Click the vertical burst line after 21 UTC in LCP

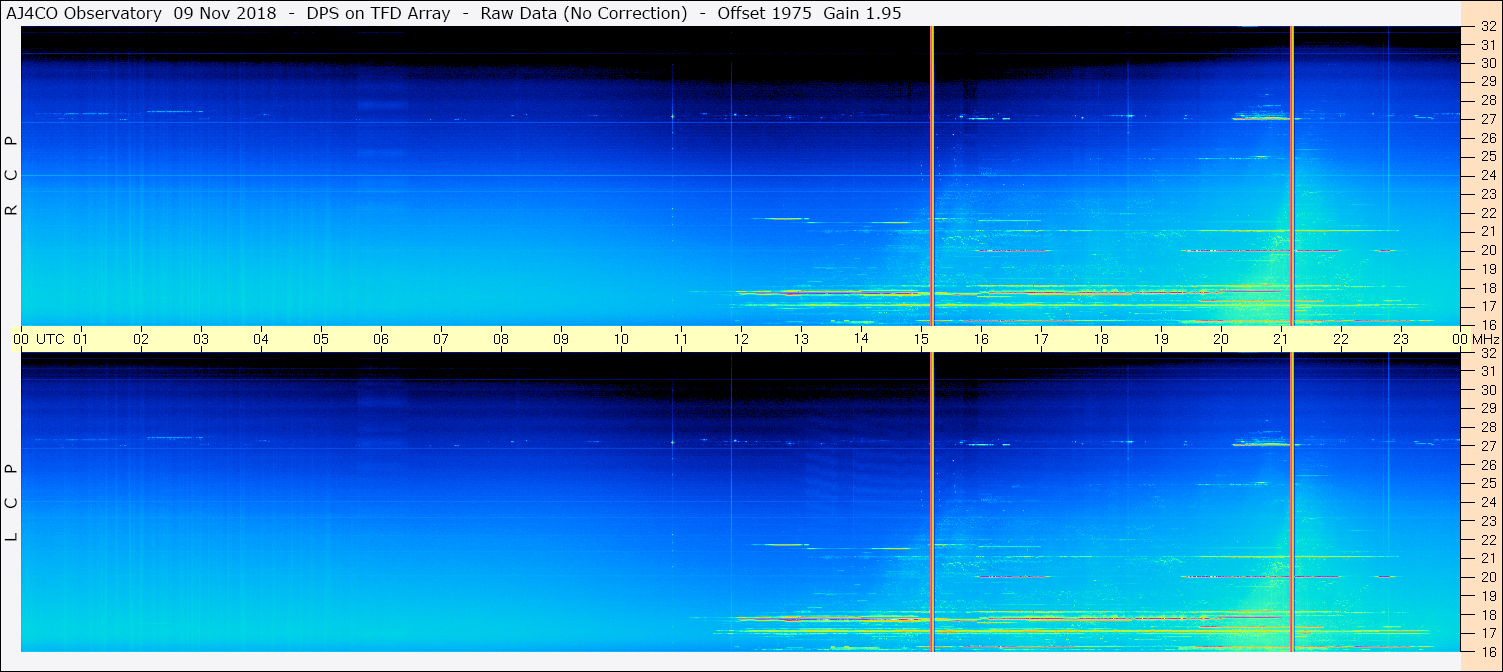[x=1292, y=502]
